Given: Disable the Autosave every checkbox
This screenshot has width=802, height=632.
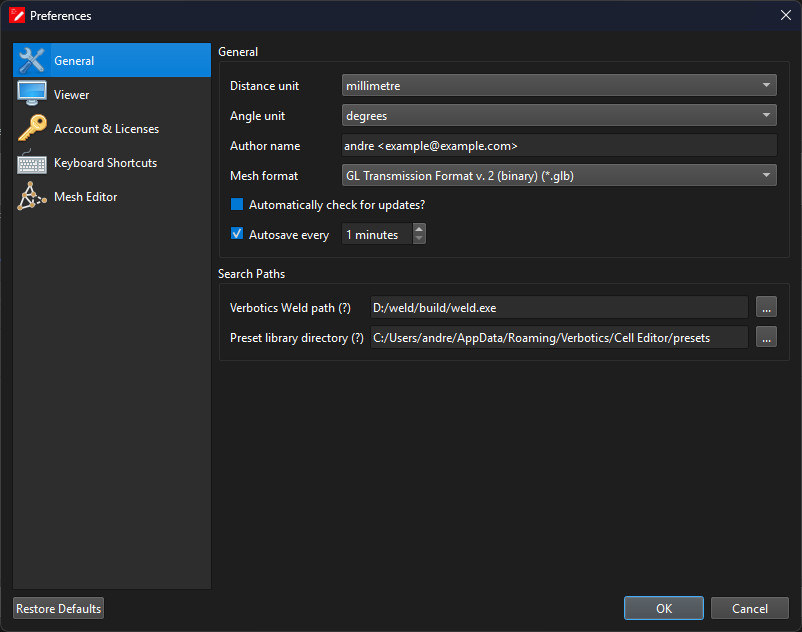Looking at the screenshot, I should tap(237, 234).
